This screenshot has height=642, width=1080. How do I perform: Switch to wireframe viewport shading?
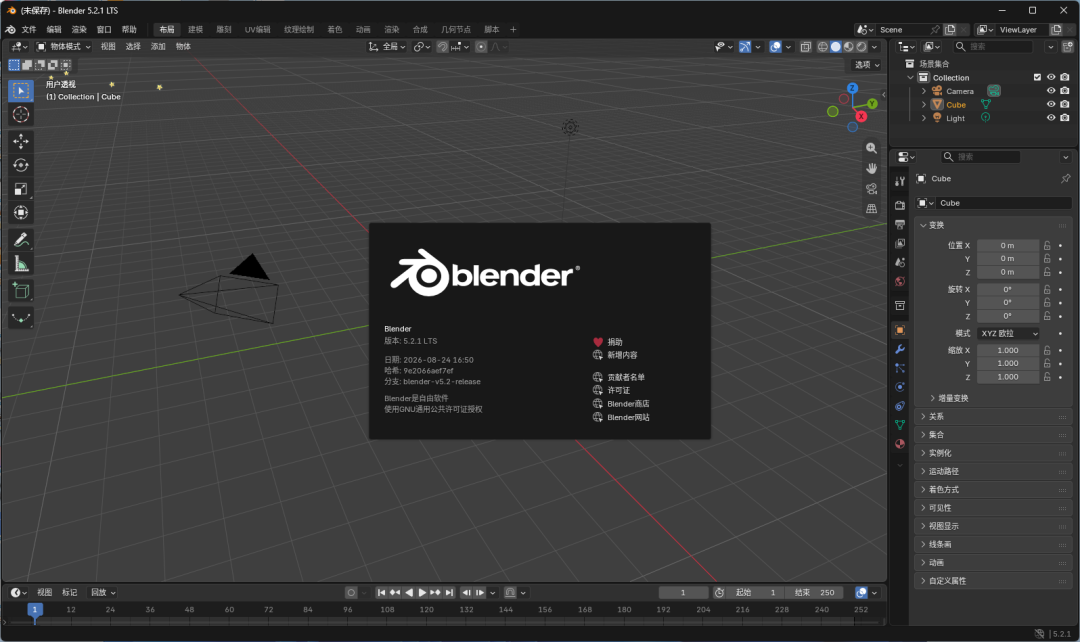822,47
